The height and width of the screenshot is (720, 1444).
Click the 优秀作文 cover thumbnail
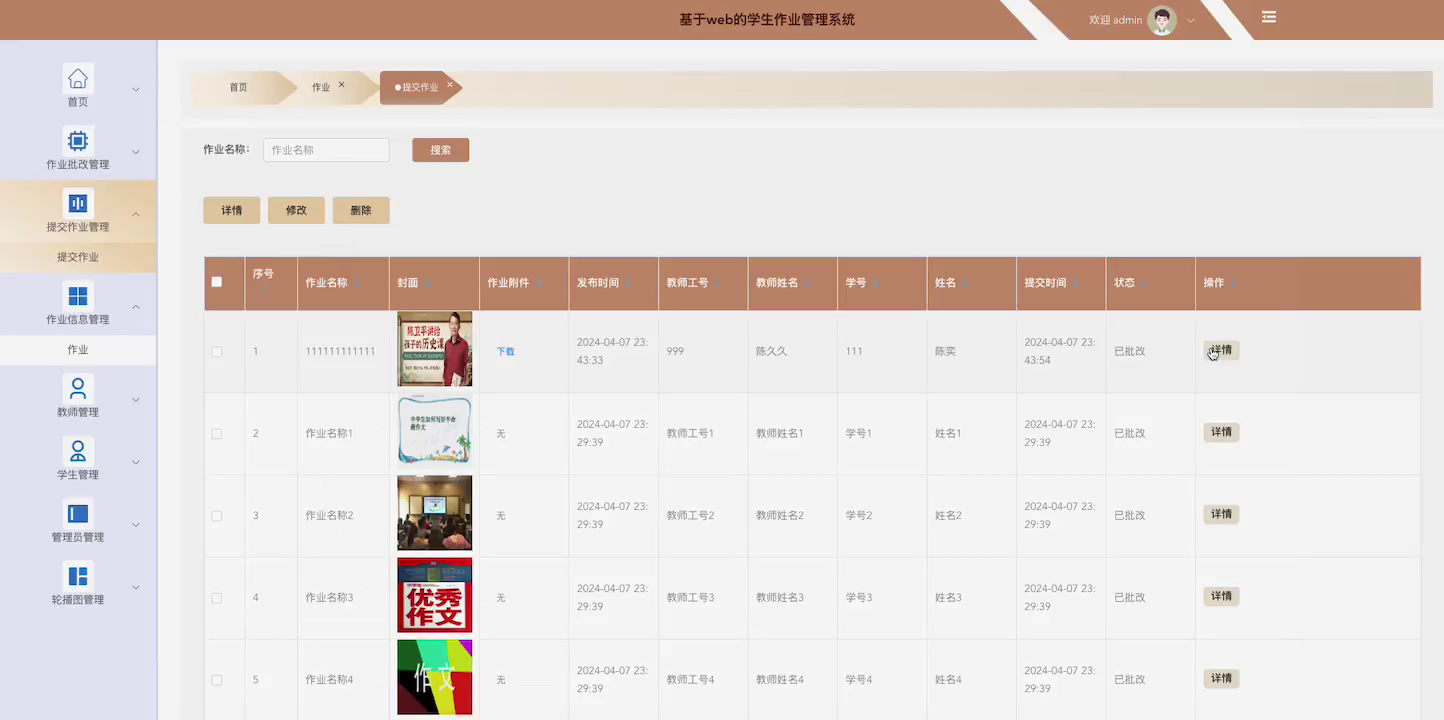point(434,595)
